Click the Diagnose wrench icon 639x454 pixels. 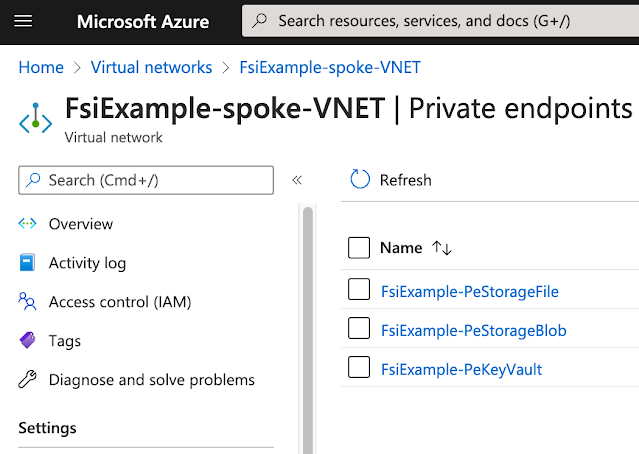pyautogui.click(x=28, y=380)
